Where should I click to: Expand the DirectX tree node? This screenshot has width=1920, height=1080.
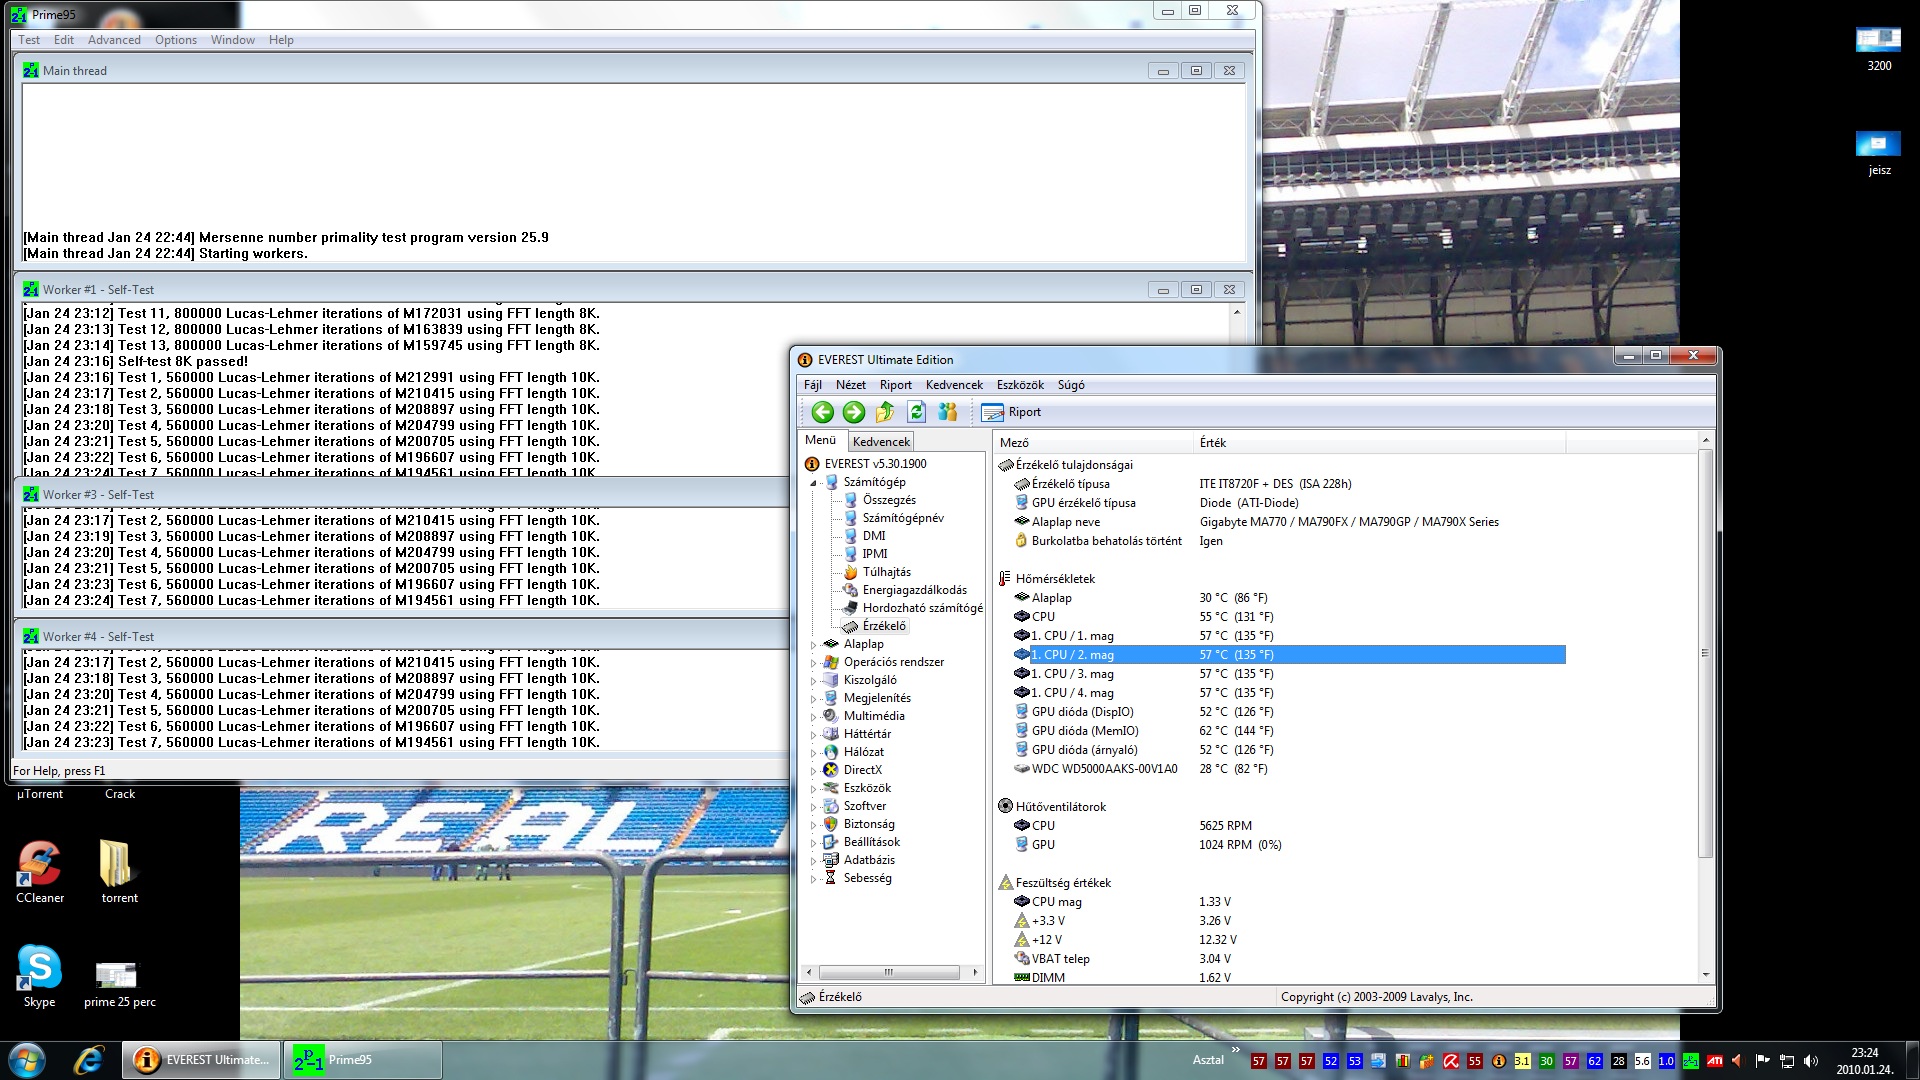(813, 771)
